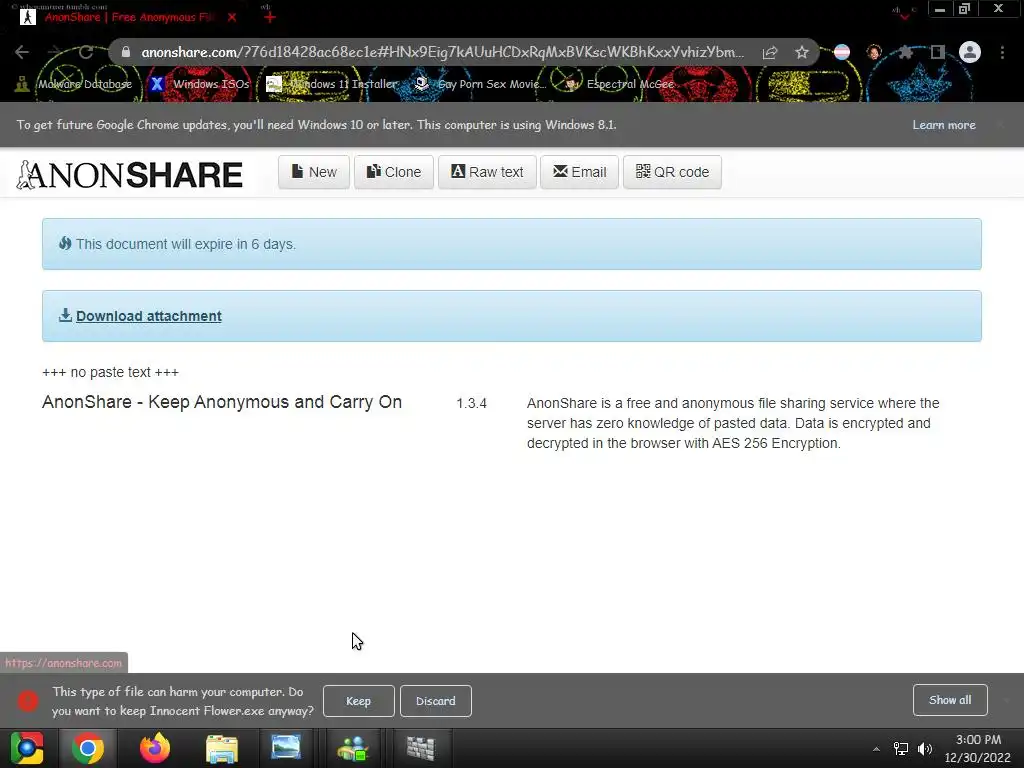
Task: Close the AnonShare tab
Action: coord(232,17)
